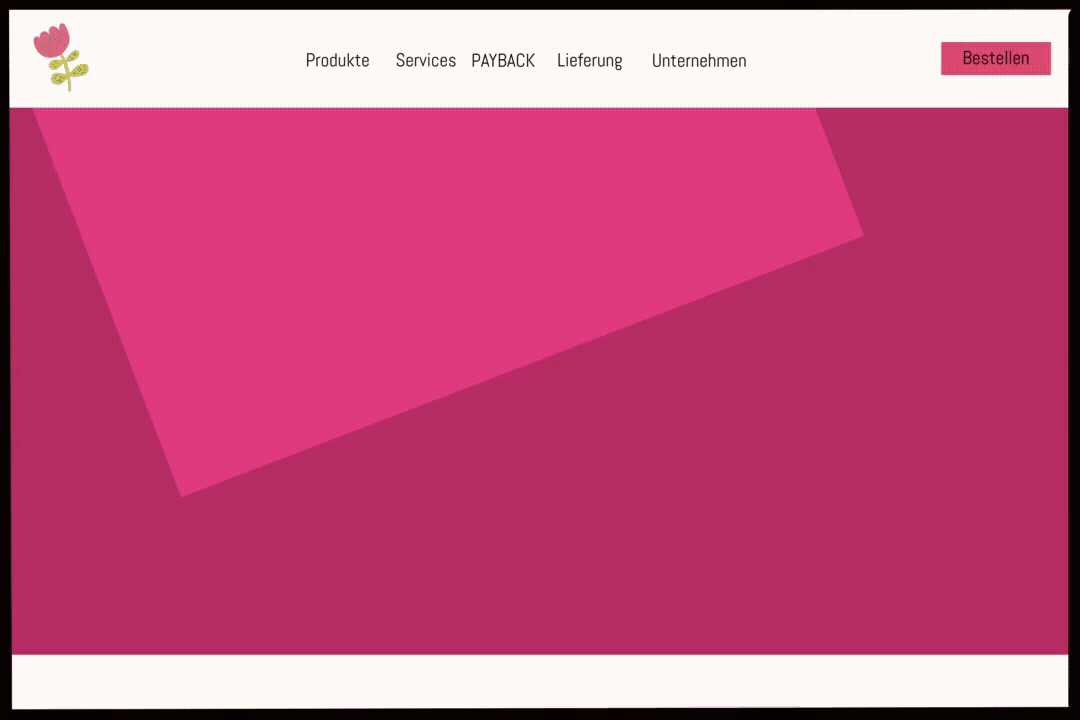
Task: Go to the Lieferung page
Action: pos(590,61)
